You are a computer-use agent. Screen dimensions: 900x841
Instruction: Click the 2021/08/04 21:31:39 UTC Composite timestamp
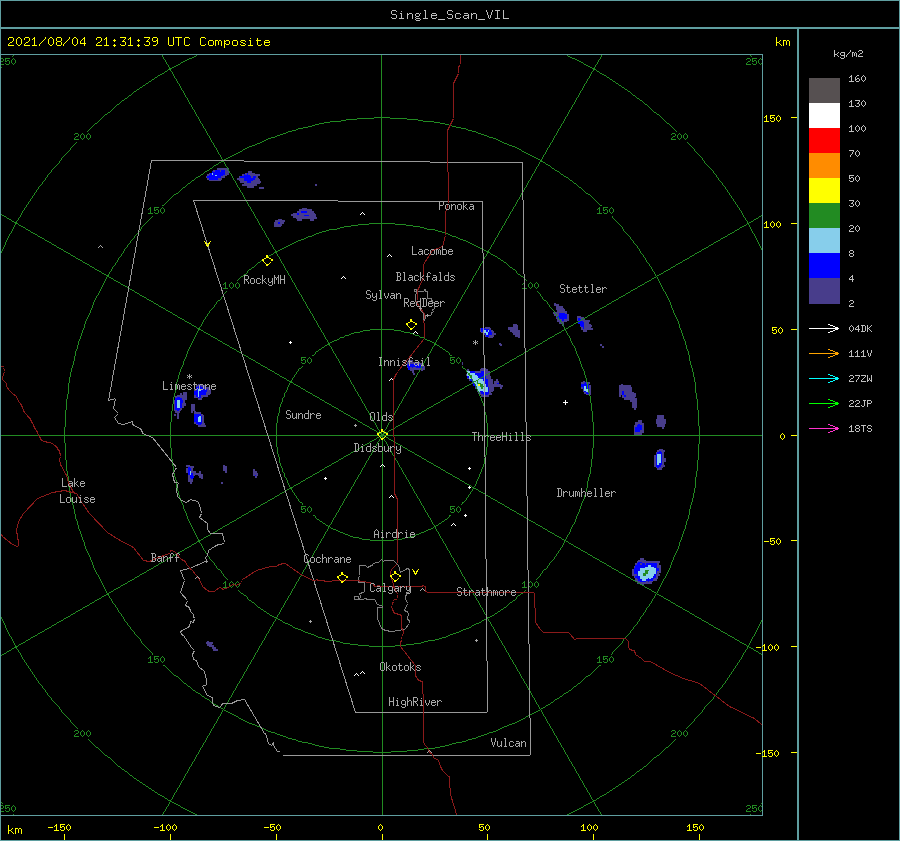coord(138,42)
